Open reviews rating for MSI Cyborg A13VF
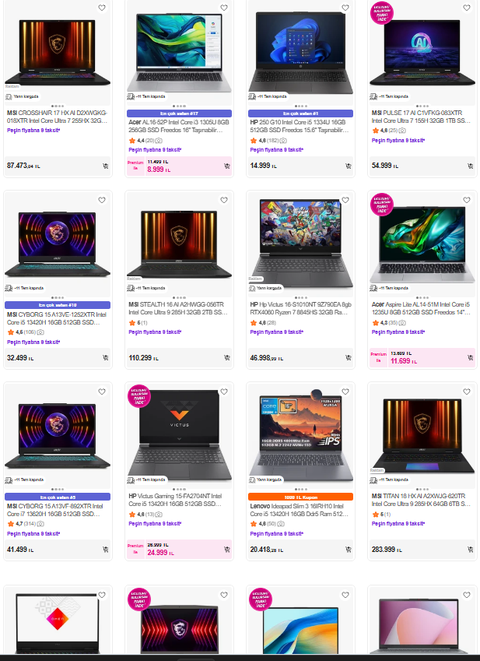The image size is (480, 661). tap(26, 524)
